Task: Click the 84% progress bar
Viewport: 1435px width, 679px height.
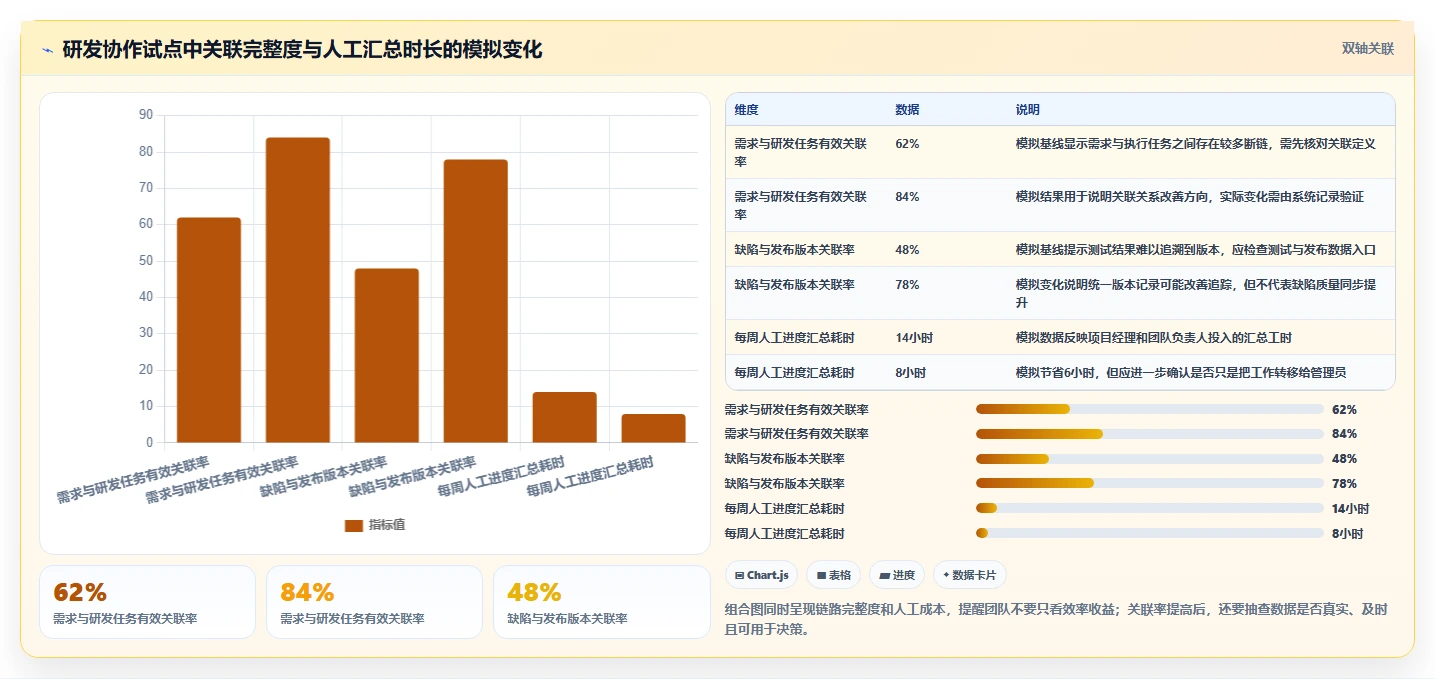Action: pyautogui.click(x=1150, y=434)
